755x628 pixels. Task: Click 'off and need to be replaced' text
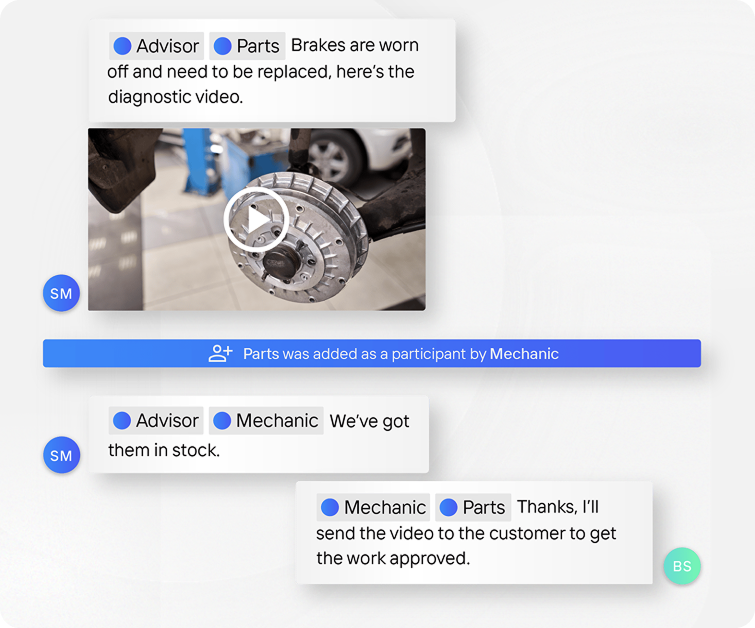pyautogui.click(x=219, y=72)
